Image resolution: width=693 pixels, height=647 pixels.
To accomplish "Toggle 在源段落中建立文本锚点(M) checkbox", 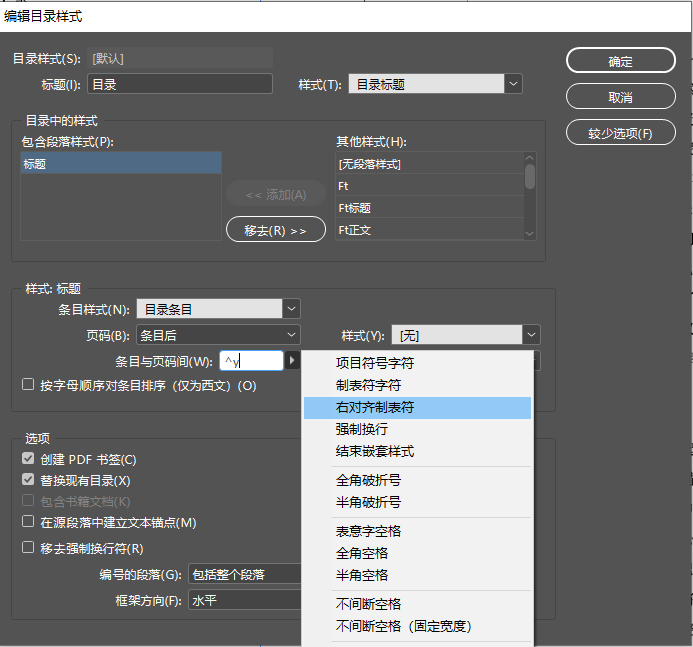I will tap(28, 522).
